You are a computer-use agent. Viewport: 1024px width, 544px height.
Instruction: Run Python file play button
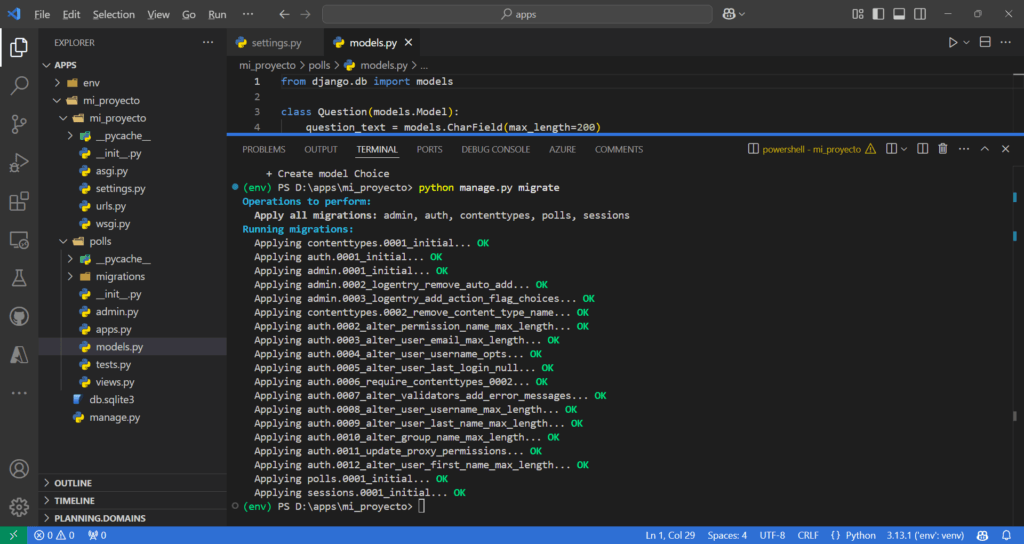[953, 42]
